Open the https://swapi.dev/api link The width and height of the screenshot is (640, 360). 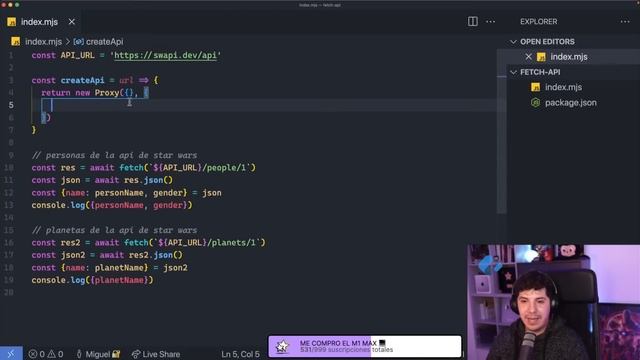(x=165, y=55)
